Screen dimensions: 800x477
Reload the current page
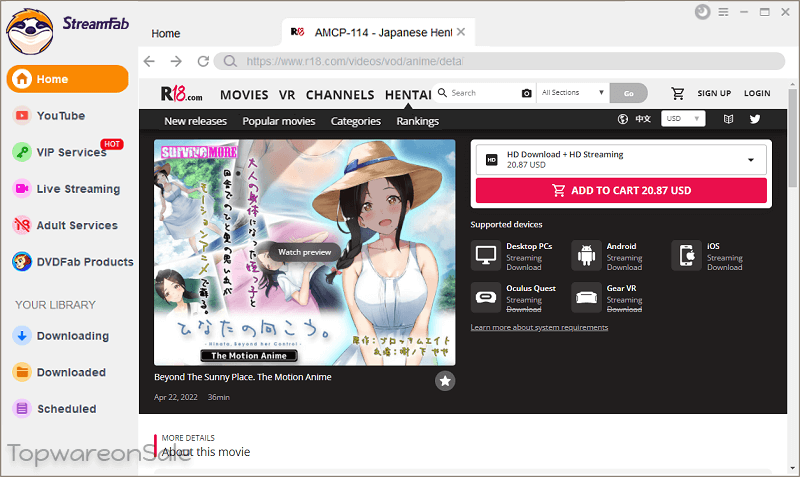[x=203, y=61]
